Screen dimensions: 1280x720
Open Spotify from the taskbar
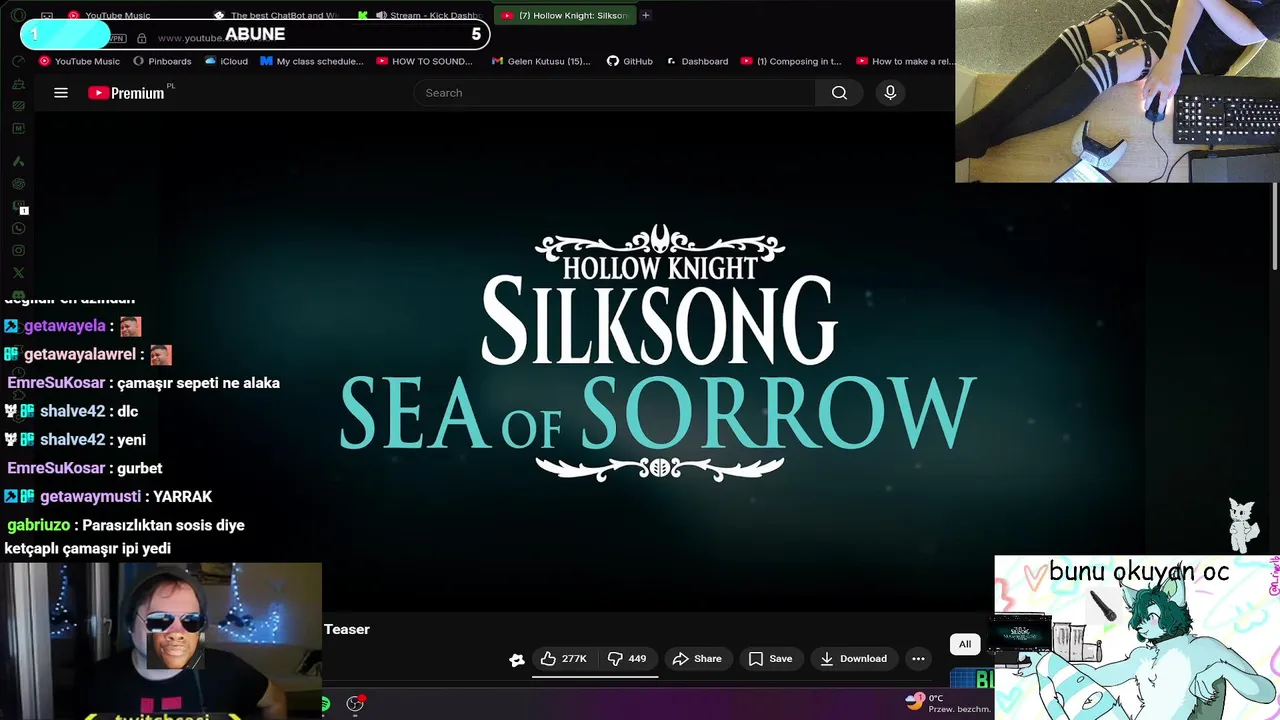coord(326,704)
